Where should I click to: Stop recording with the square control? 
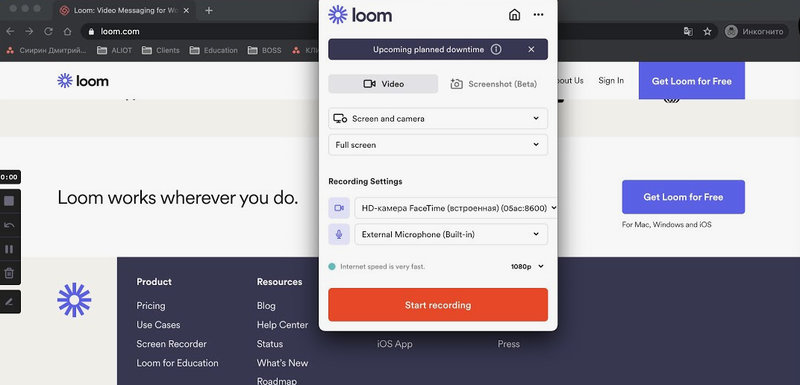[x=9, y=201]
